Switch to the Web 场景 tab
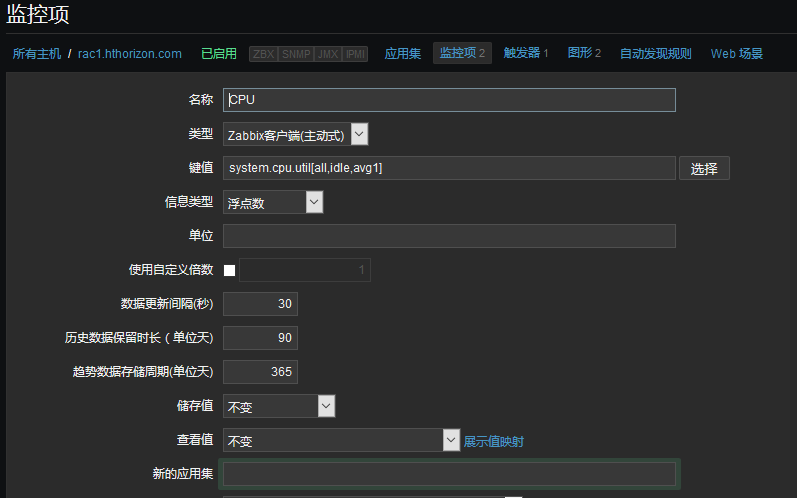The width and height of the screenshot is (797, 498). [x=737, y=54]
